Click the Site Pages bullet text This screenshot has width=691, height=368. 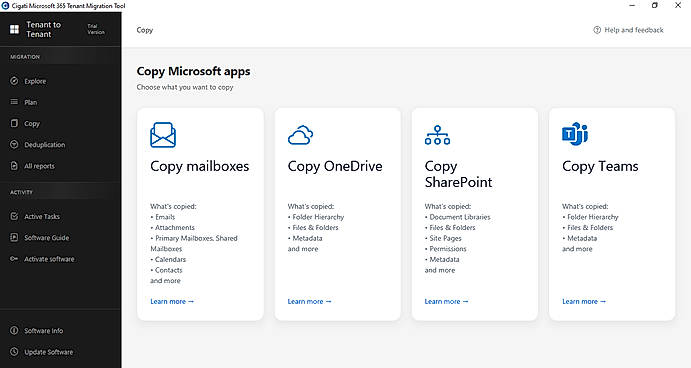pos(445,238)
